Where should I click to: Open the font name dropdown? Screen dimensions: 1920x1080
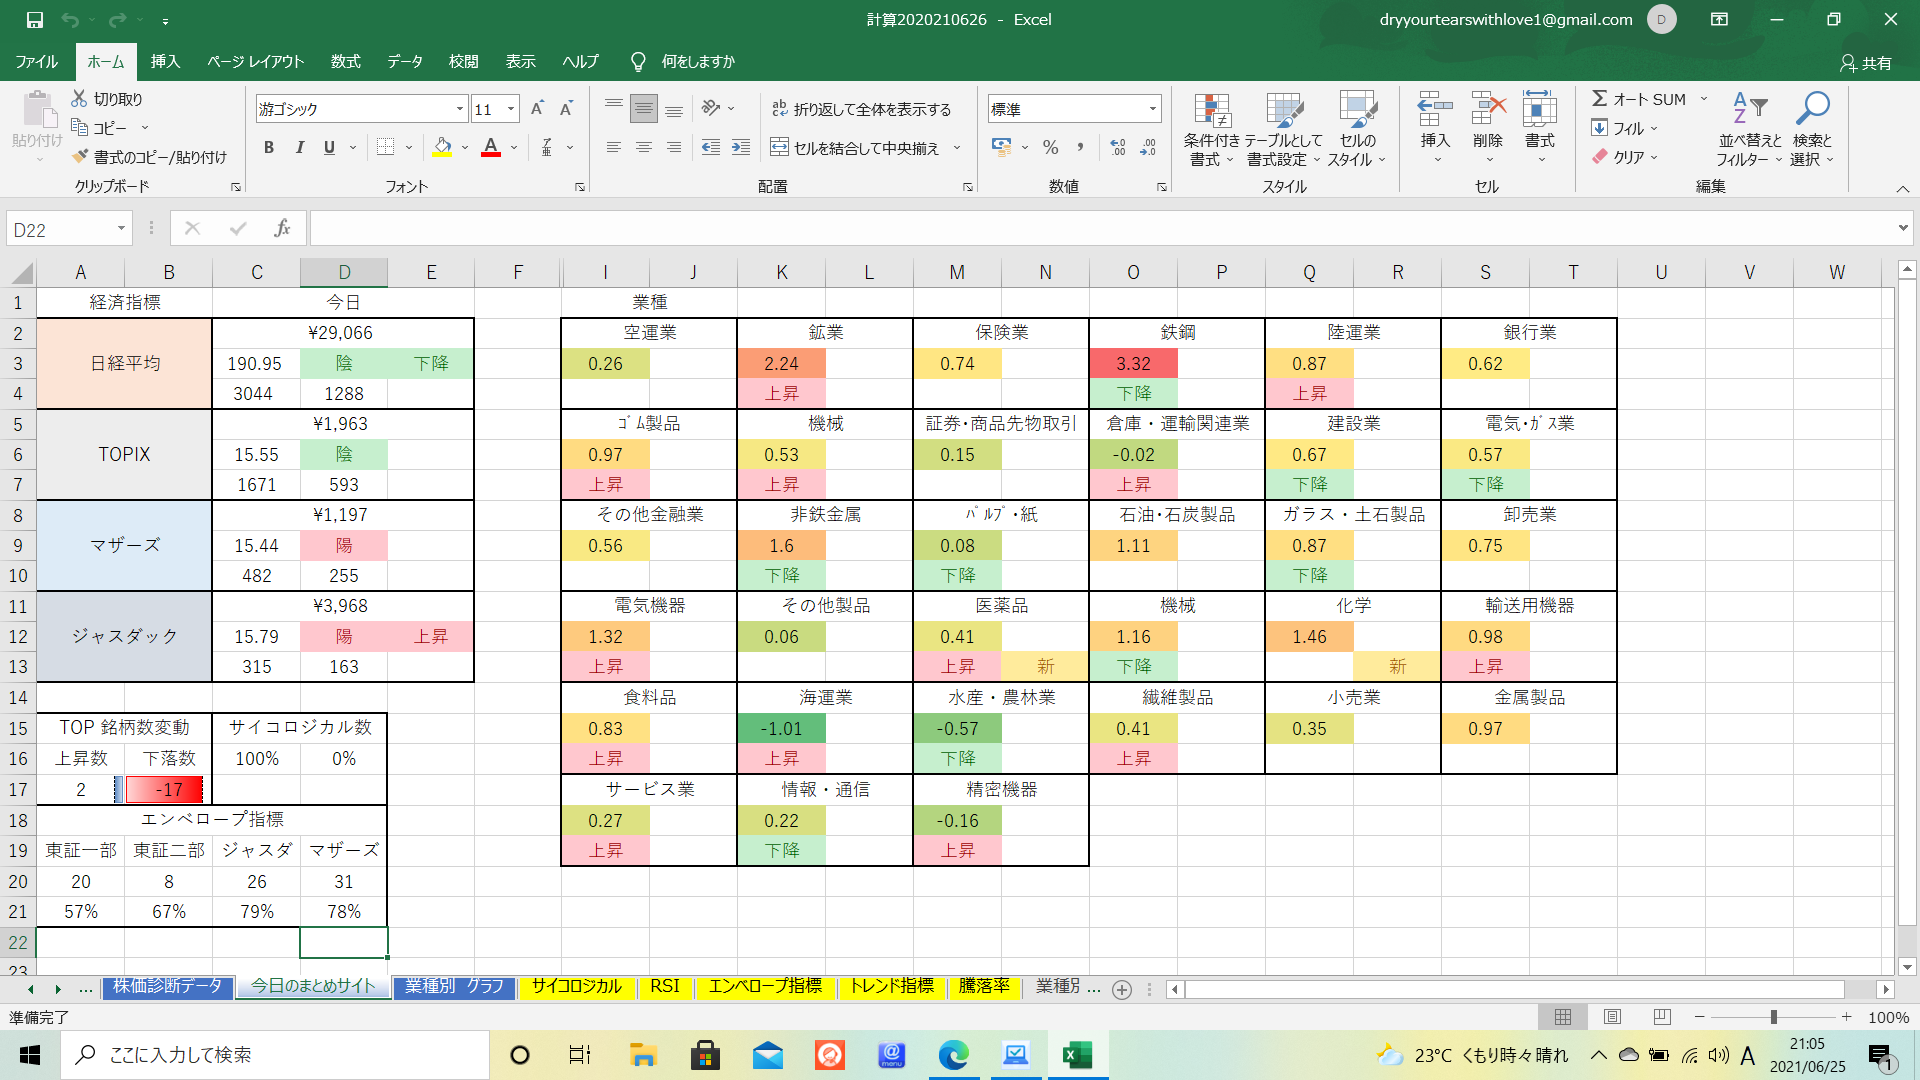click(x=460, y=109)
